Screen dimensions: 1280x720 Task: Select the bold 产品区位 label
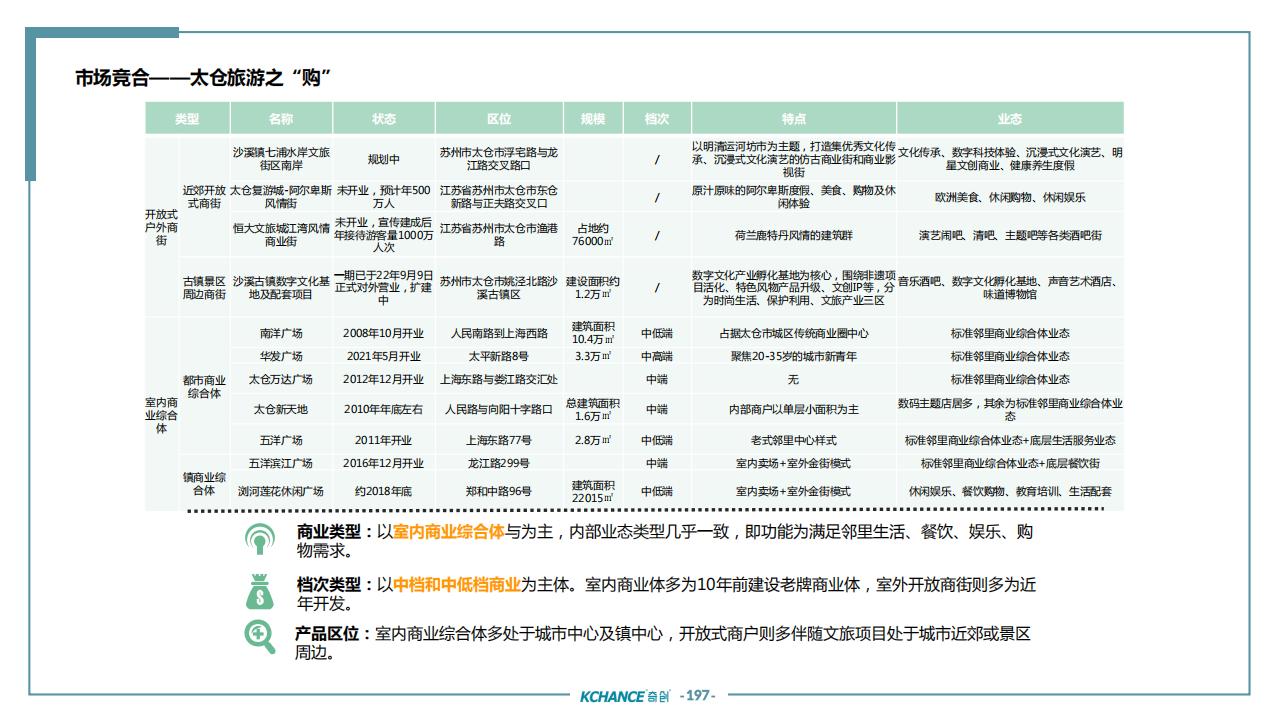pyautogui.click(x=327, y=634)
